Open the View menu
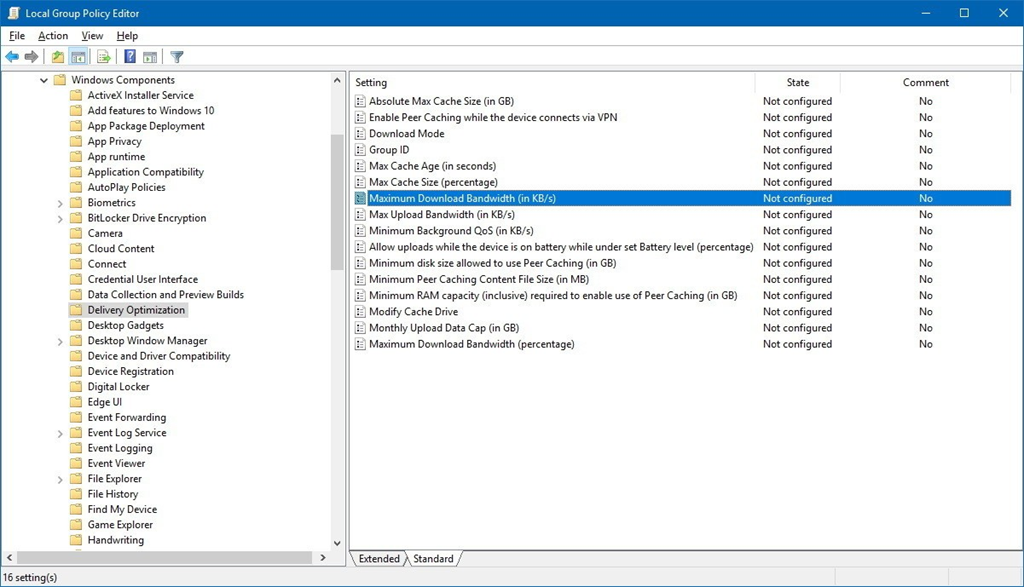This screenshot has height=587, width=1024. click(92, 36)
